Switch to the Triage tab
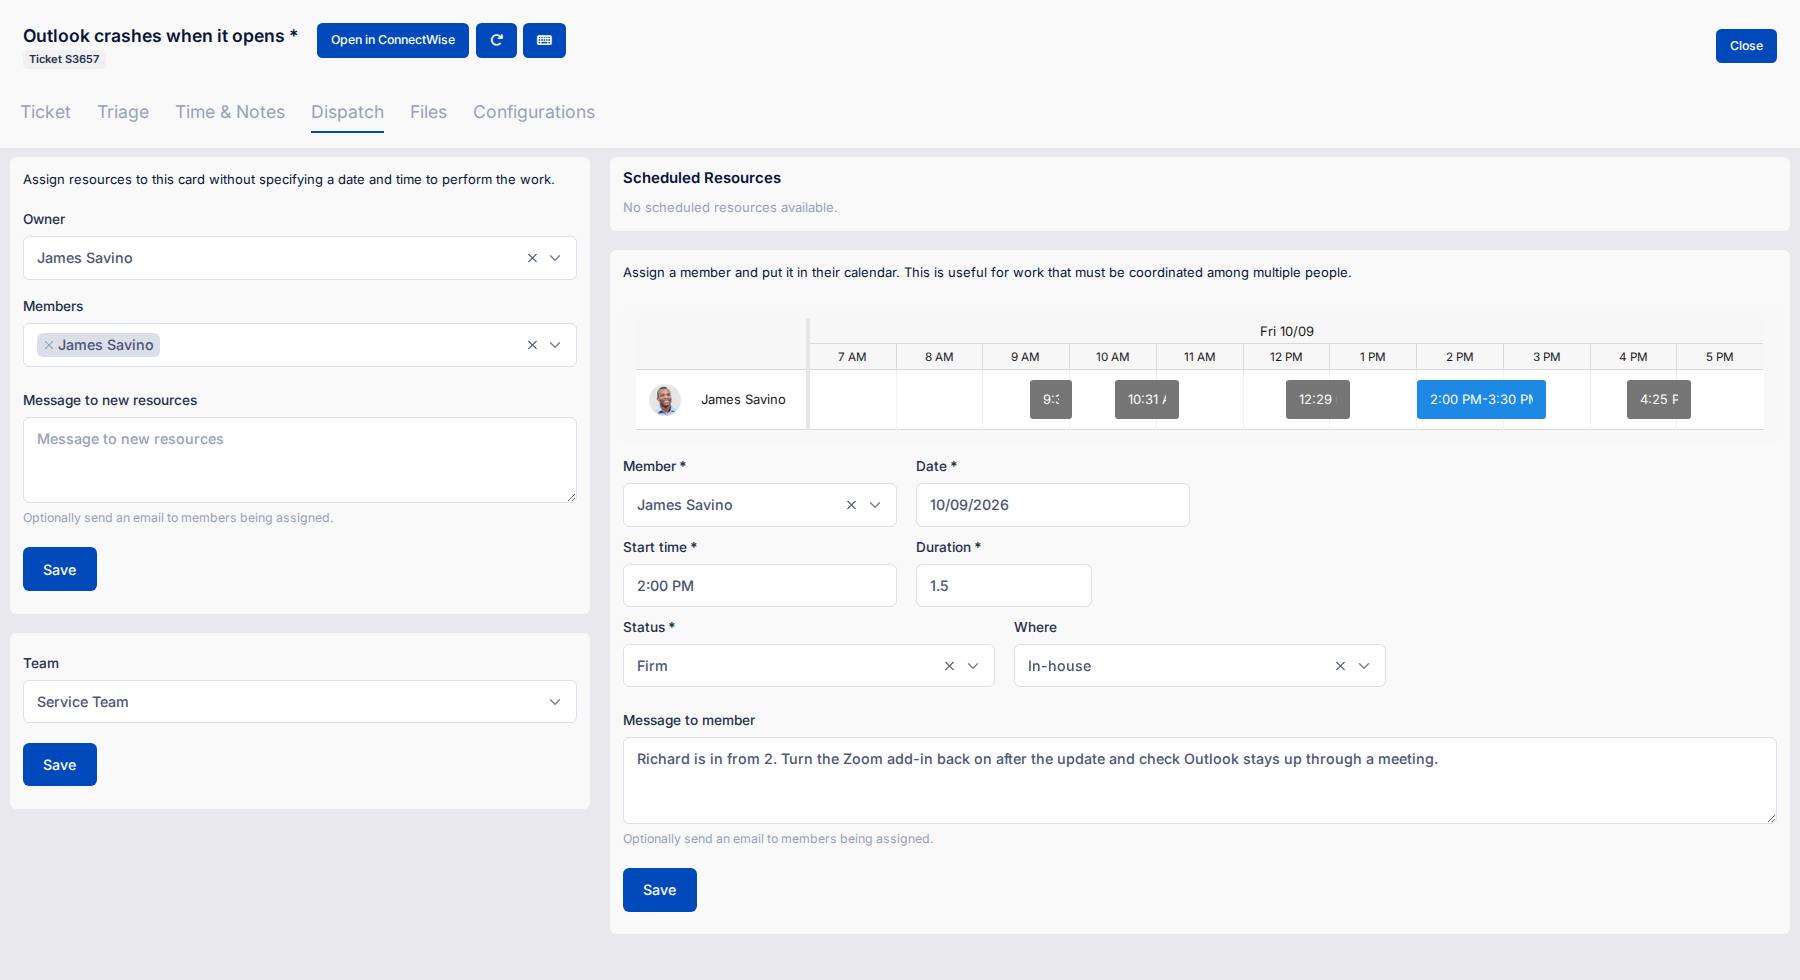1800x980 pixels. click(123, 112)
